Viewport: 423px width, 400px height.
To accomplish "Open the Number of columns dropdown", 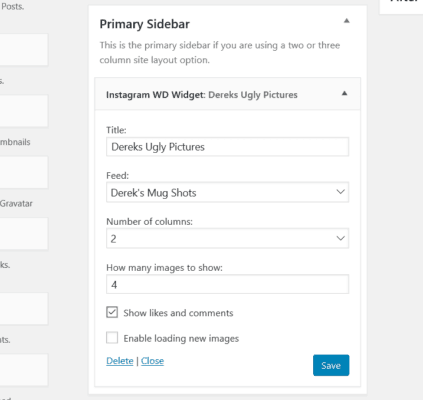I will pos(227,238).
